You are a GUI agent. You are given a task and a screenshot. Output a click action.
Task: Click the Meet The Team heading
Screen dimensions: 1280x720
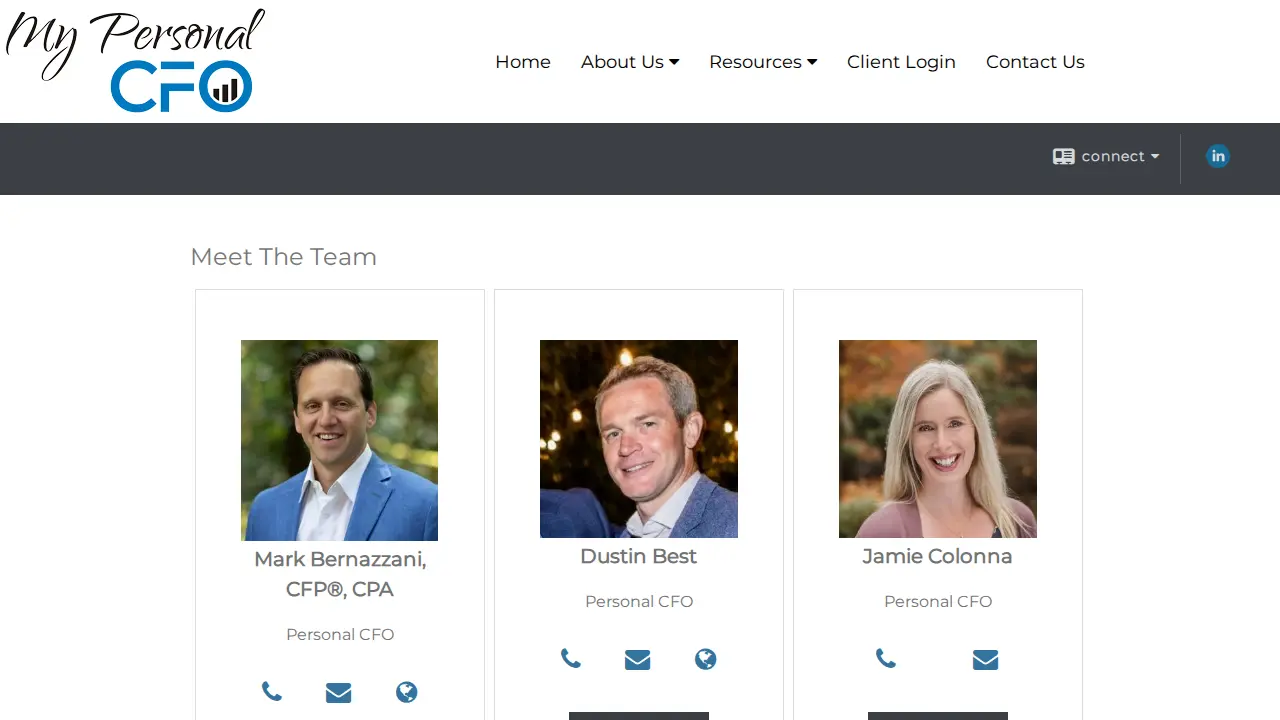284,257
